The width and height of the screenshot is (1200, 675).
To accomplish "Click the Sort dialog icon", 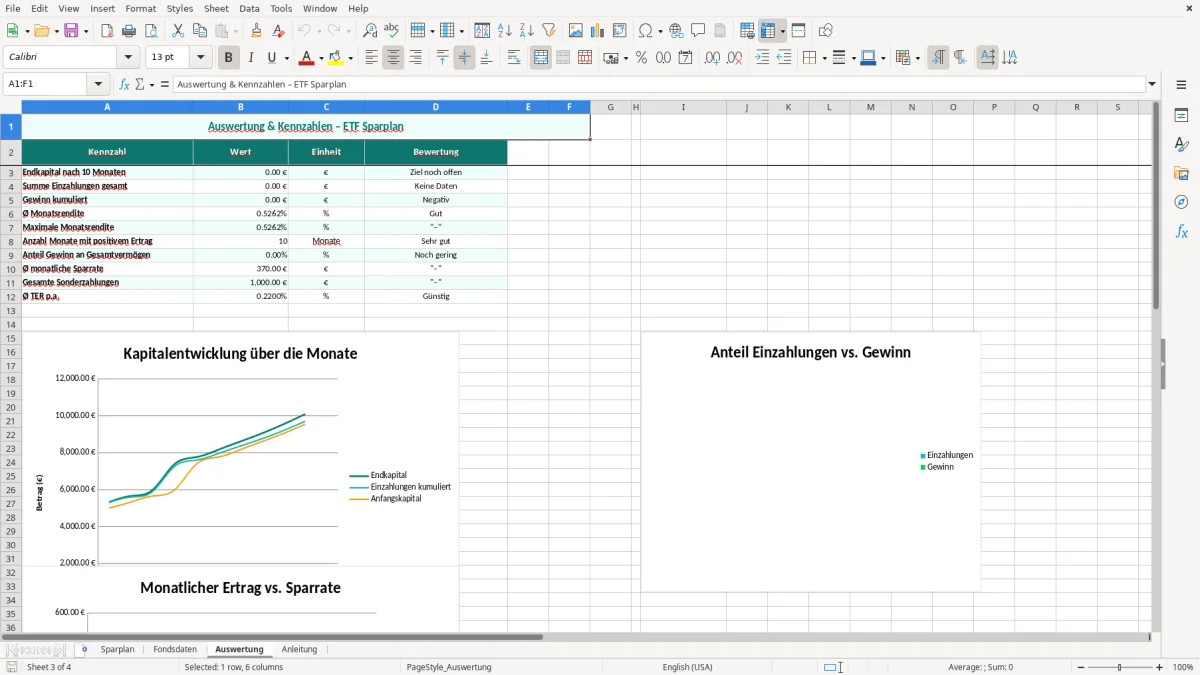I will tap(482, 31).
